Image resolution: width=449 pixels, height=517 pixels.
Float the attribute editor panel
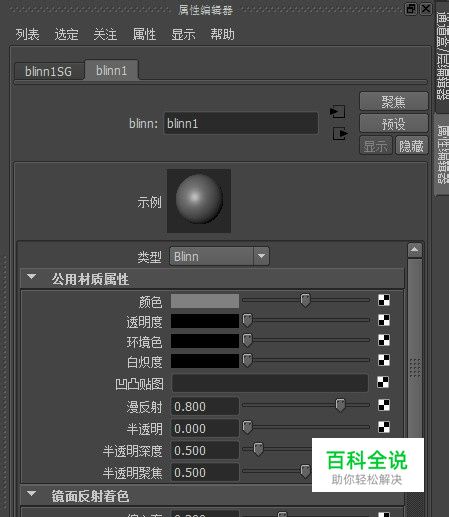[411, 8]
